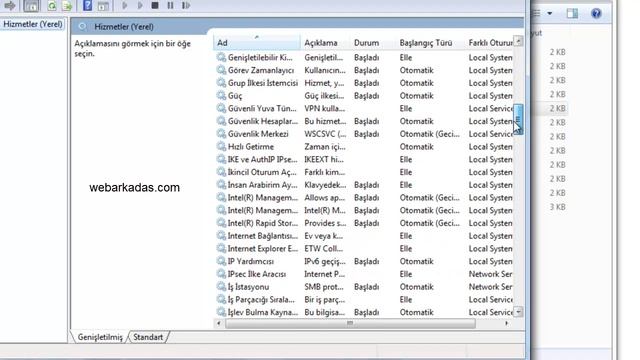Sort by the Açıklama column header
Screen dimensions: 640x360
coord(324,42)
